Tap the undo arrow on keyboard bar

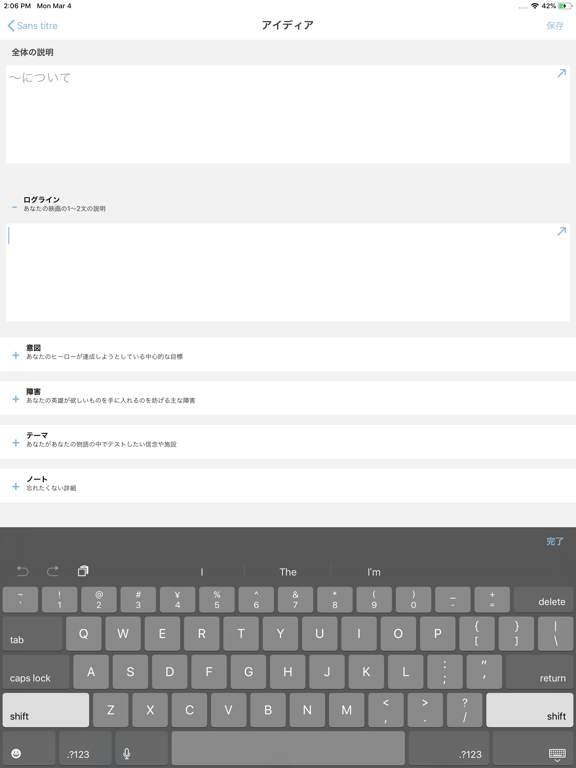click(23, 571)
